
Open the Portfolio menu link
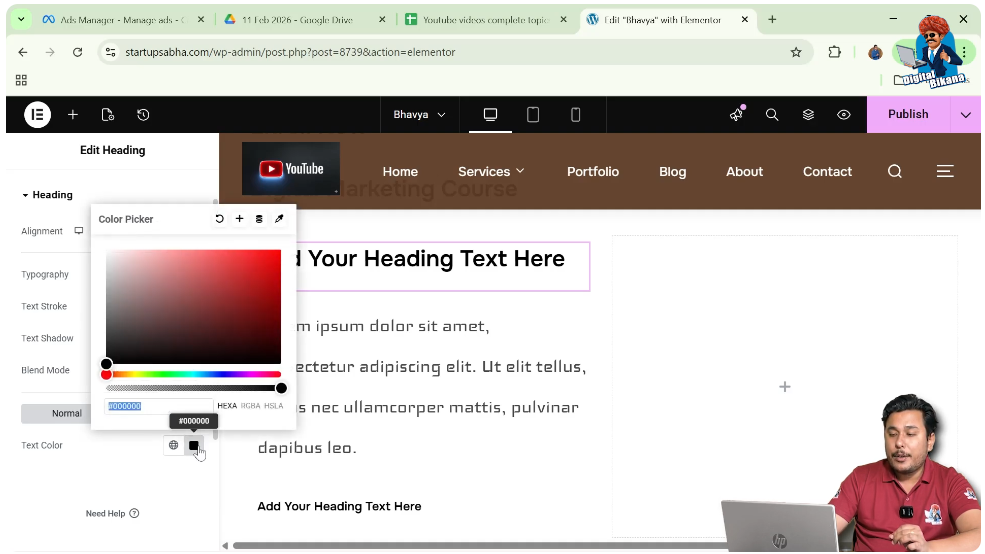(x=593, y=171)
